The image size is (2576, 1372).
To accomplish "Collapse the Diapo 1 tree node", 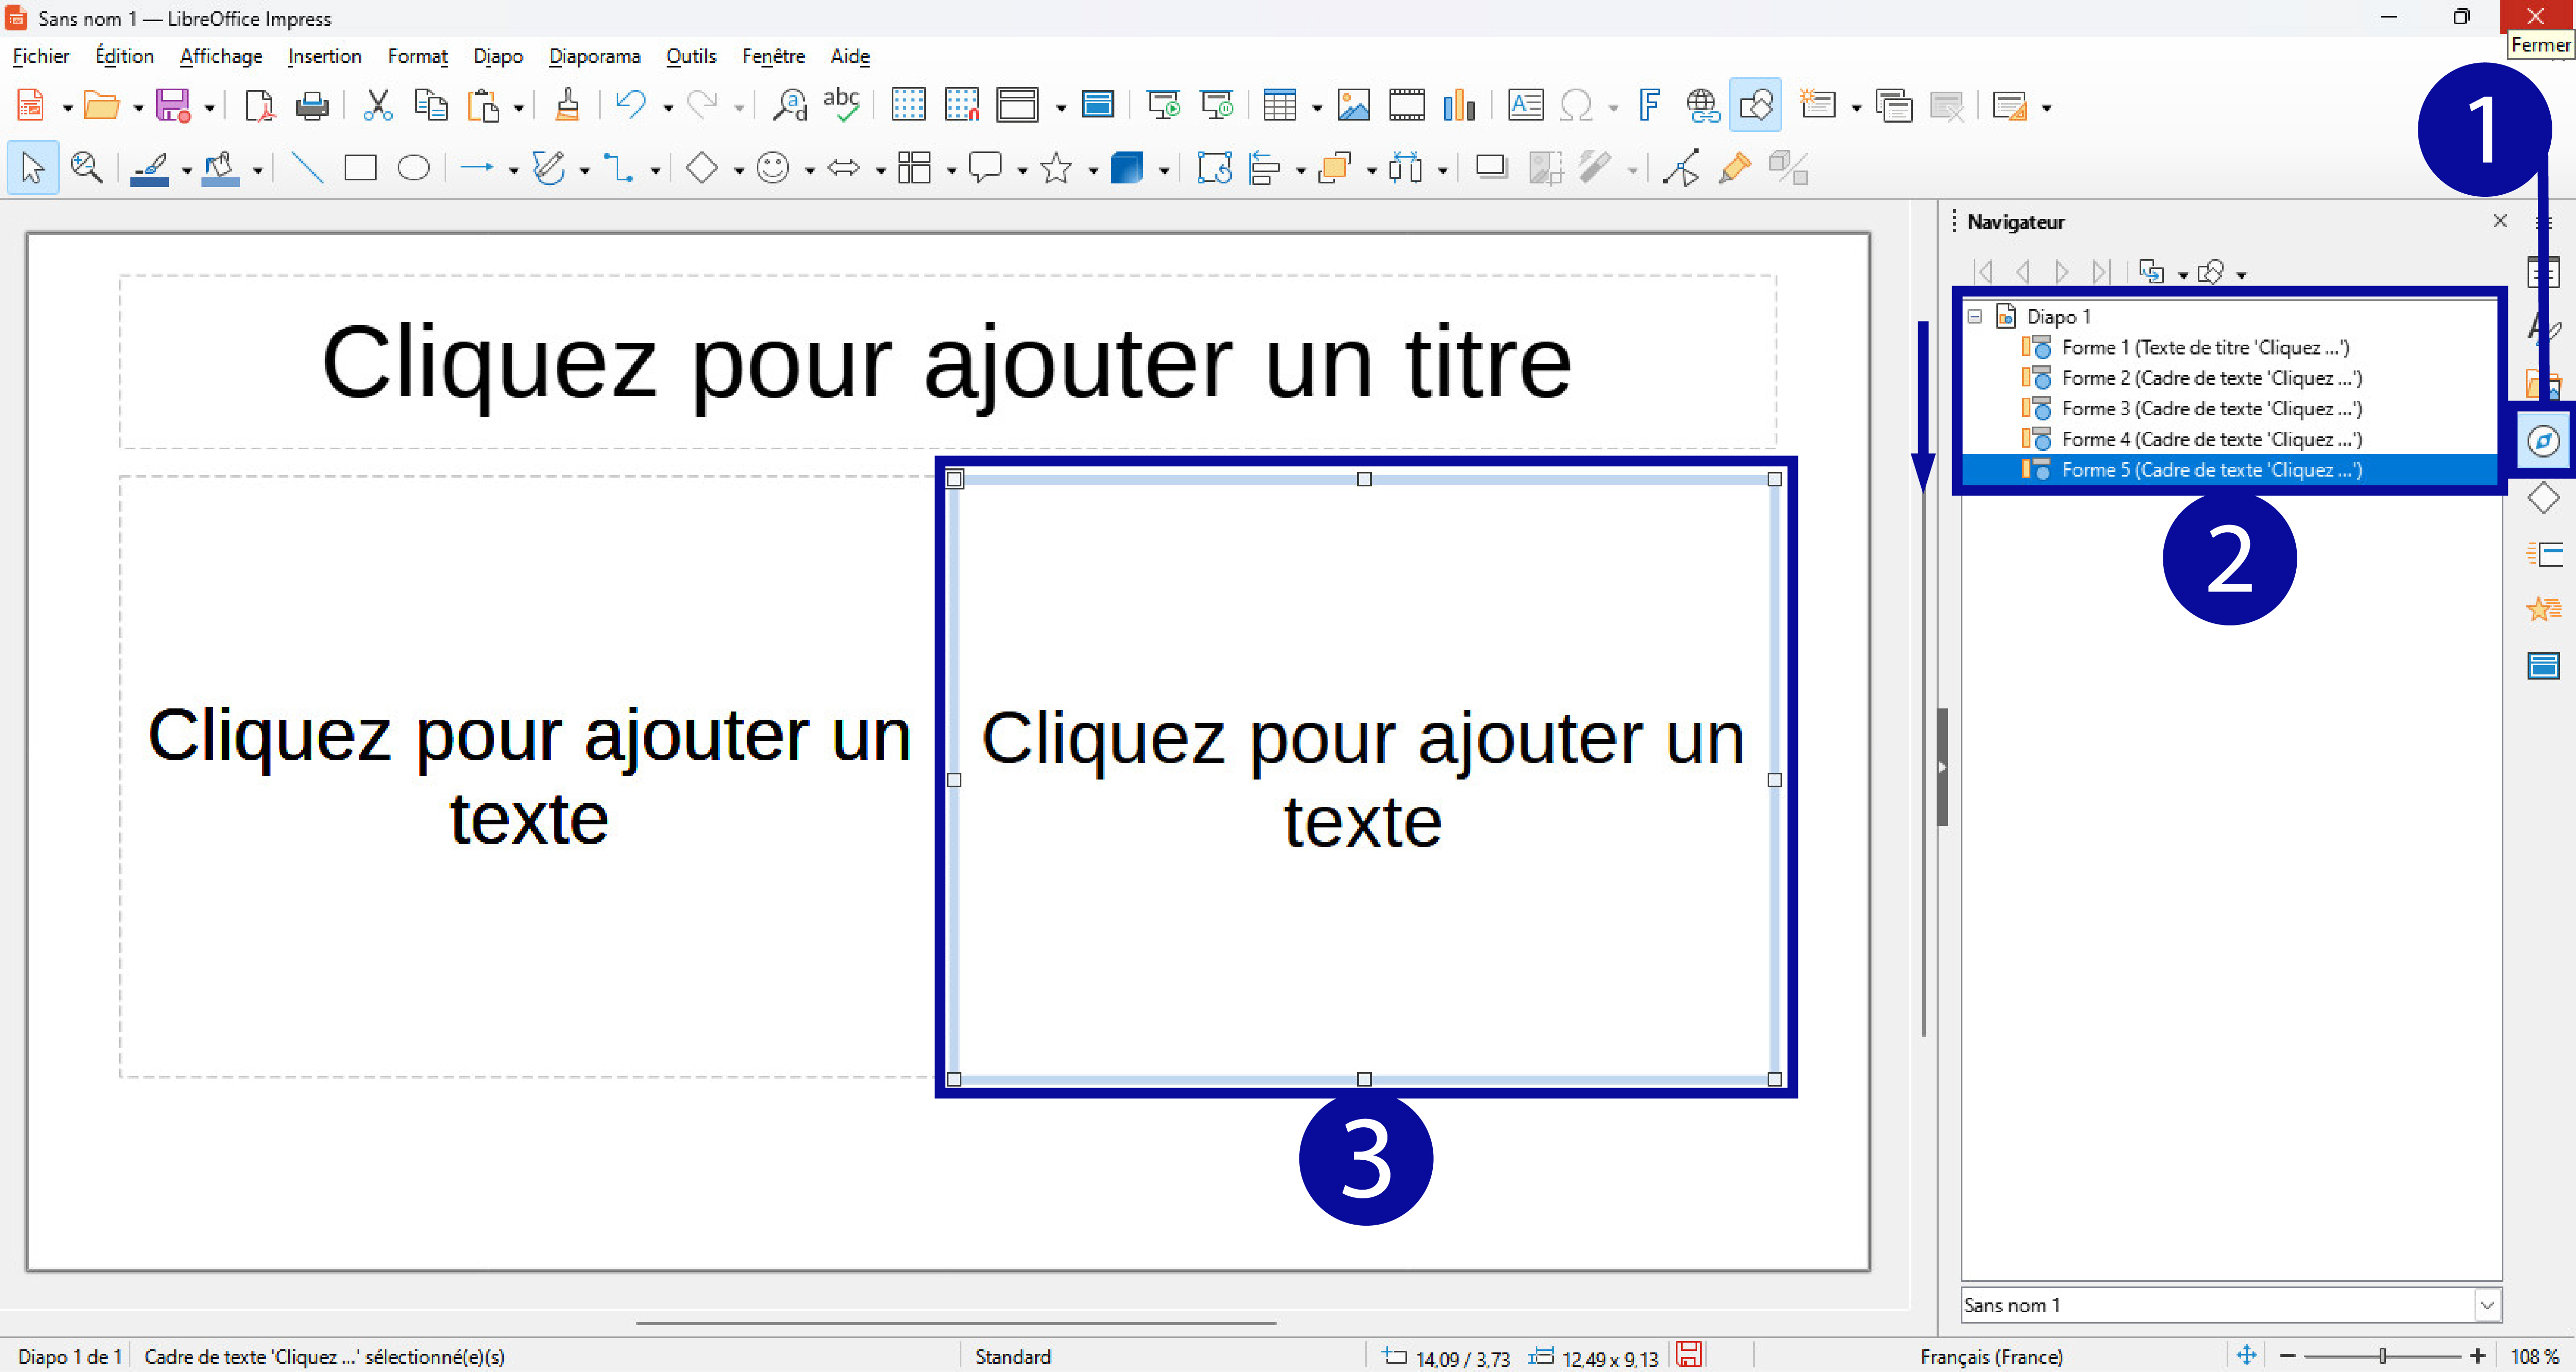I will point(1975,317).
